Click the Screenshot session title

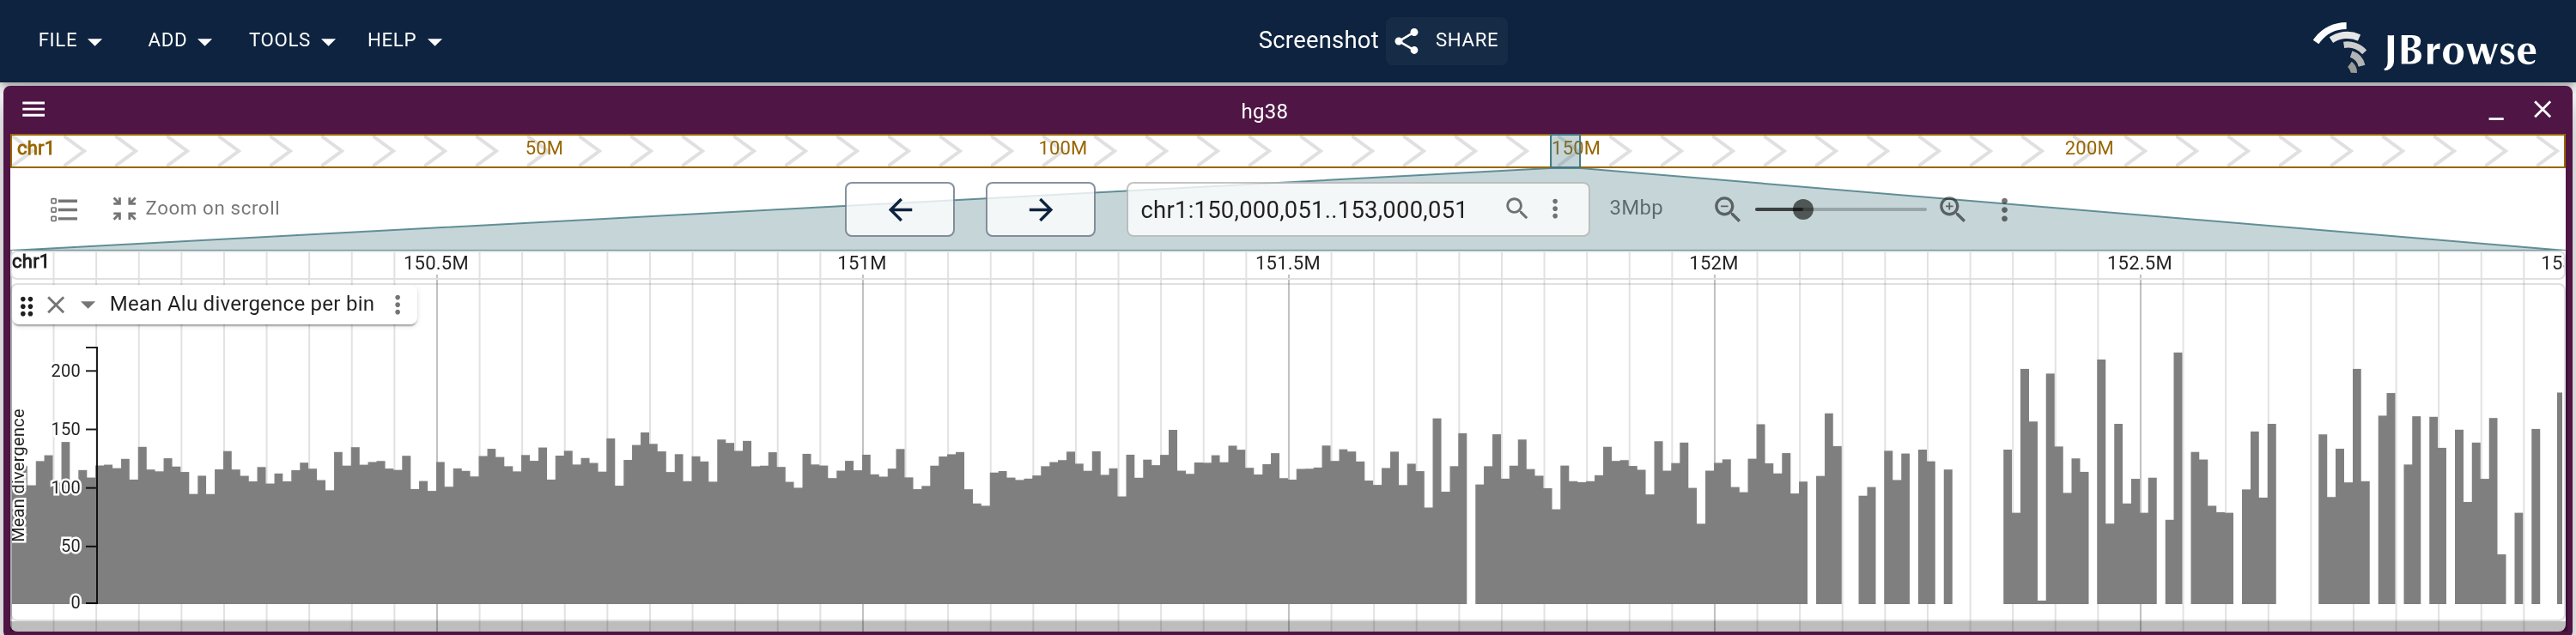pos(1317,40)
